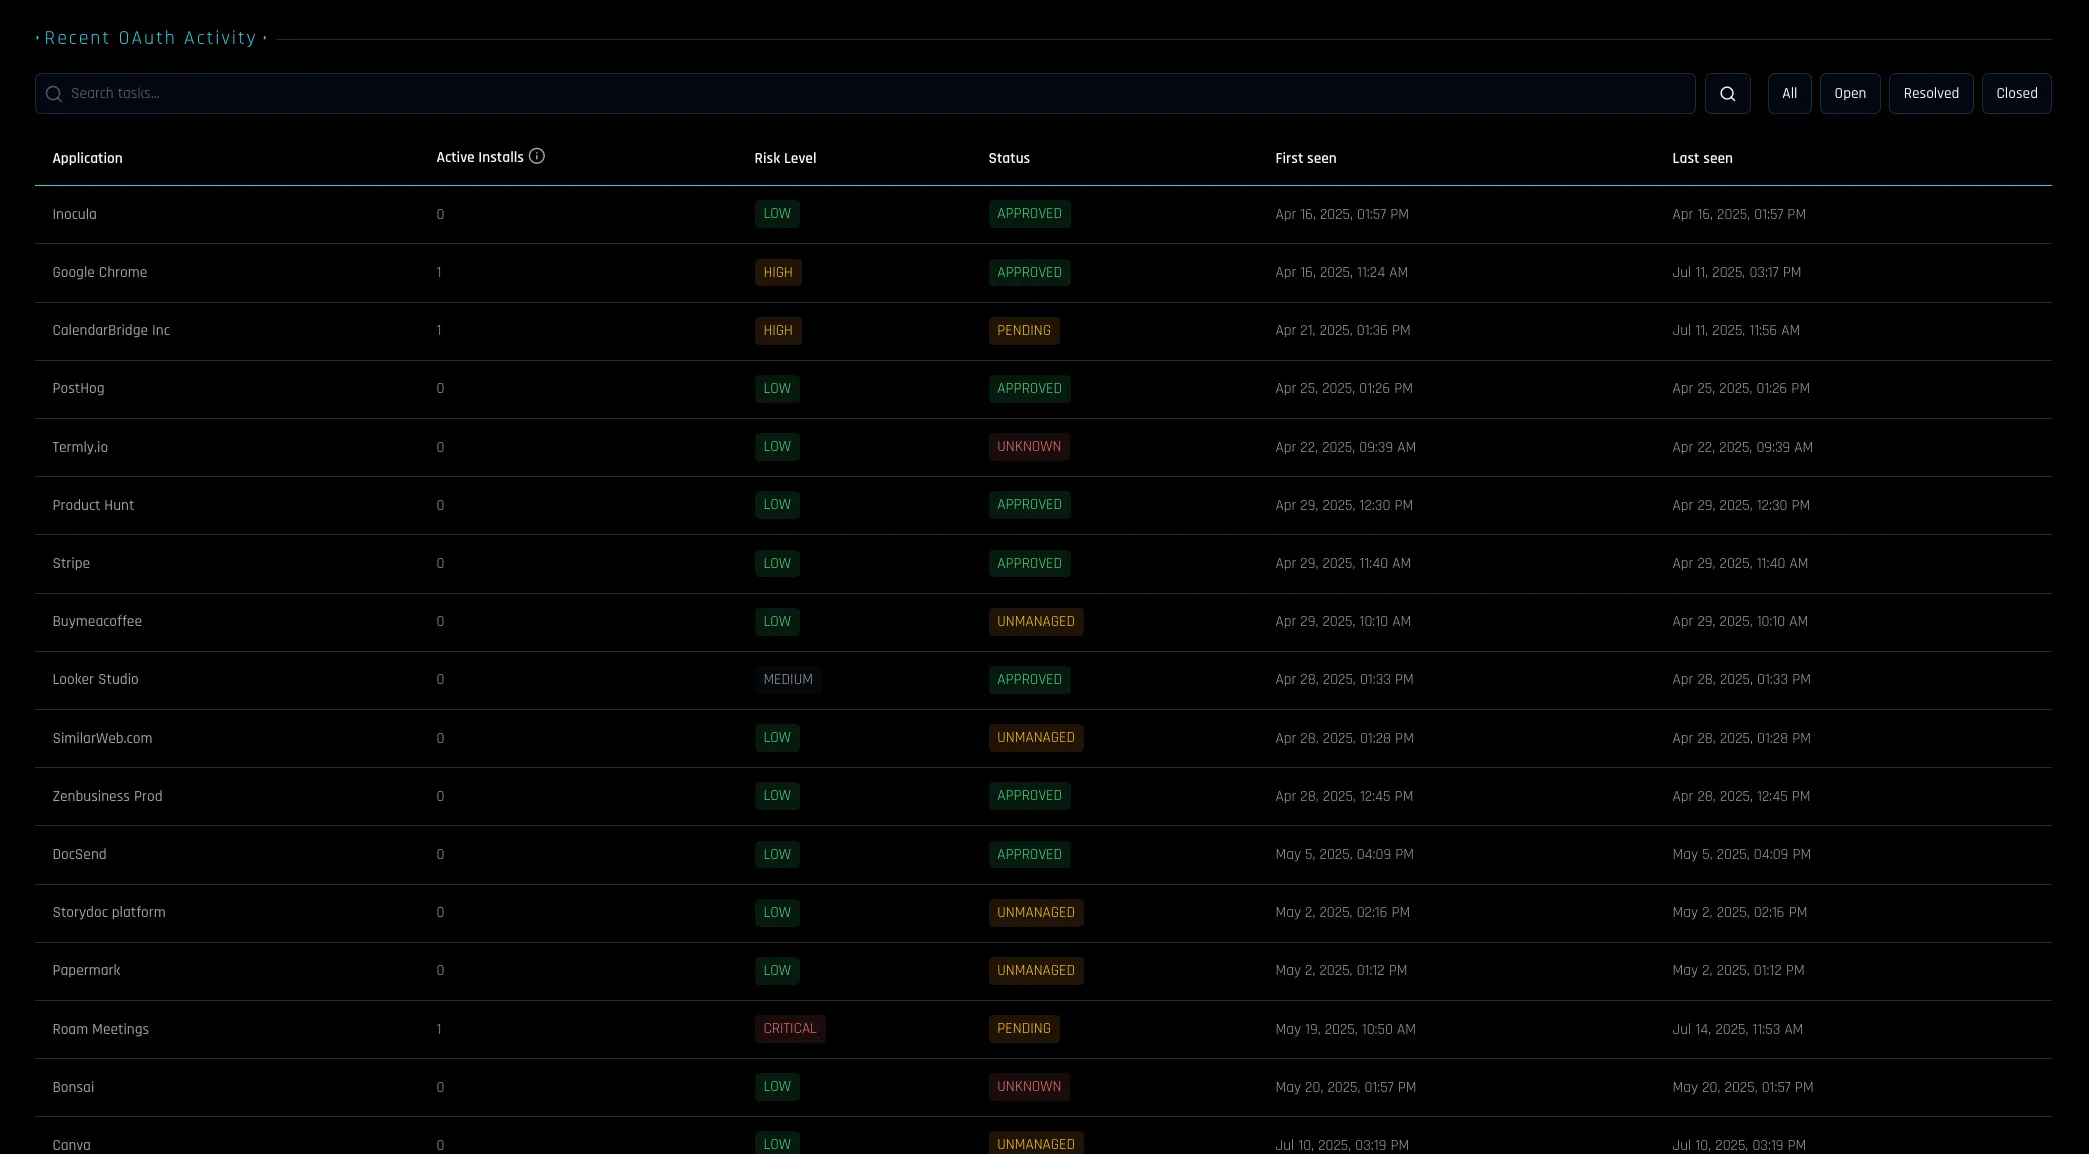This screenshot has height=1154, width=2089.
Task: Select the All filter tab
Action: coord(1789,93)
